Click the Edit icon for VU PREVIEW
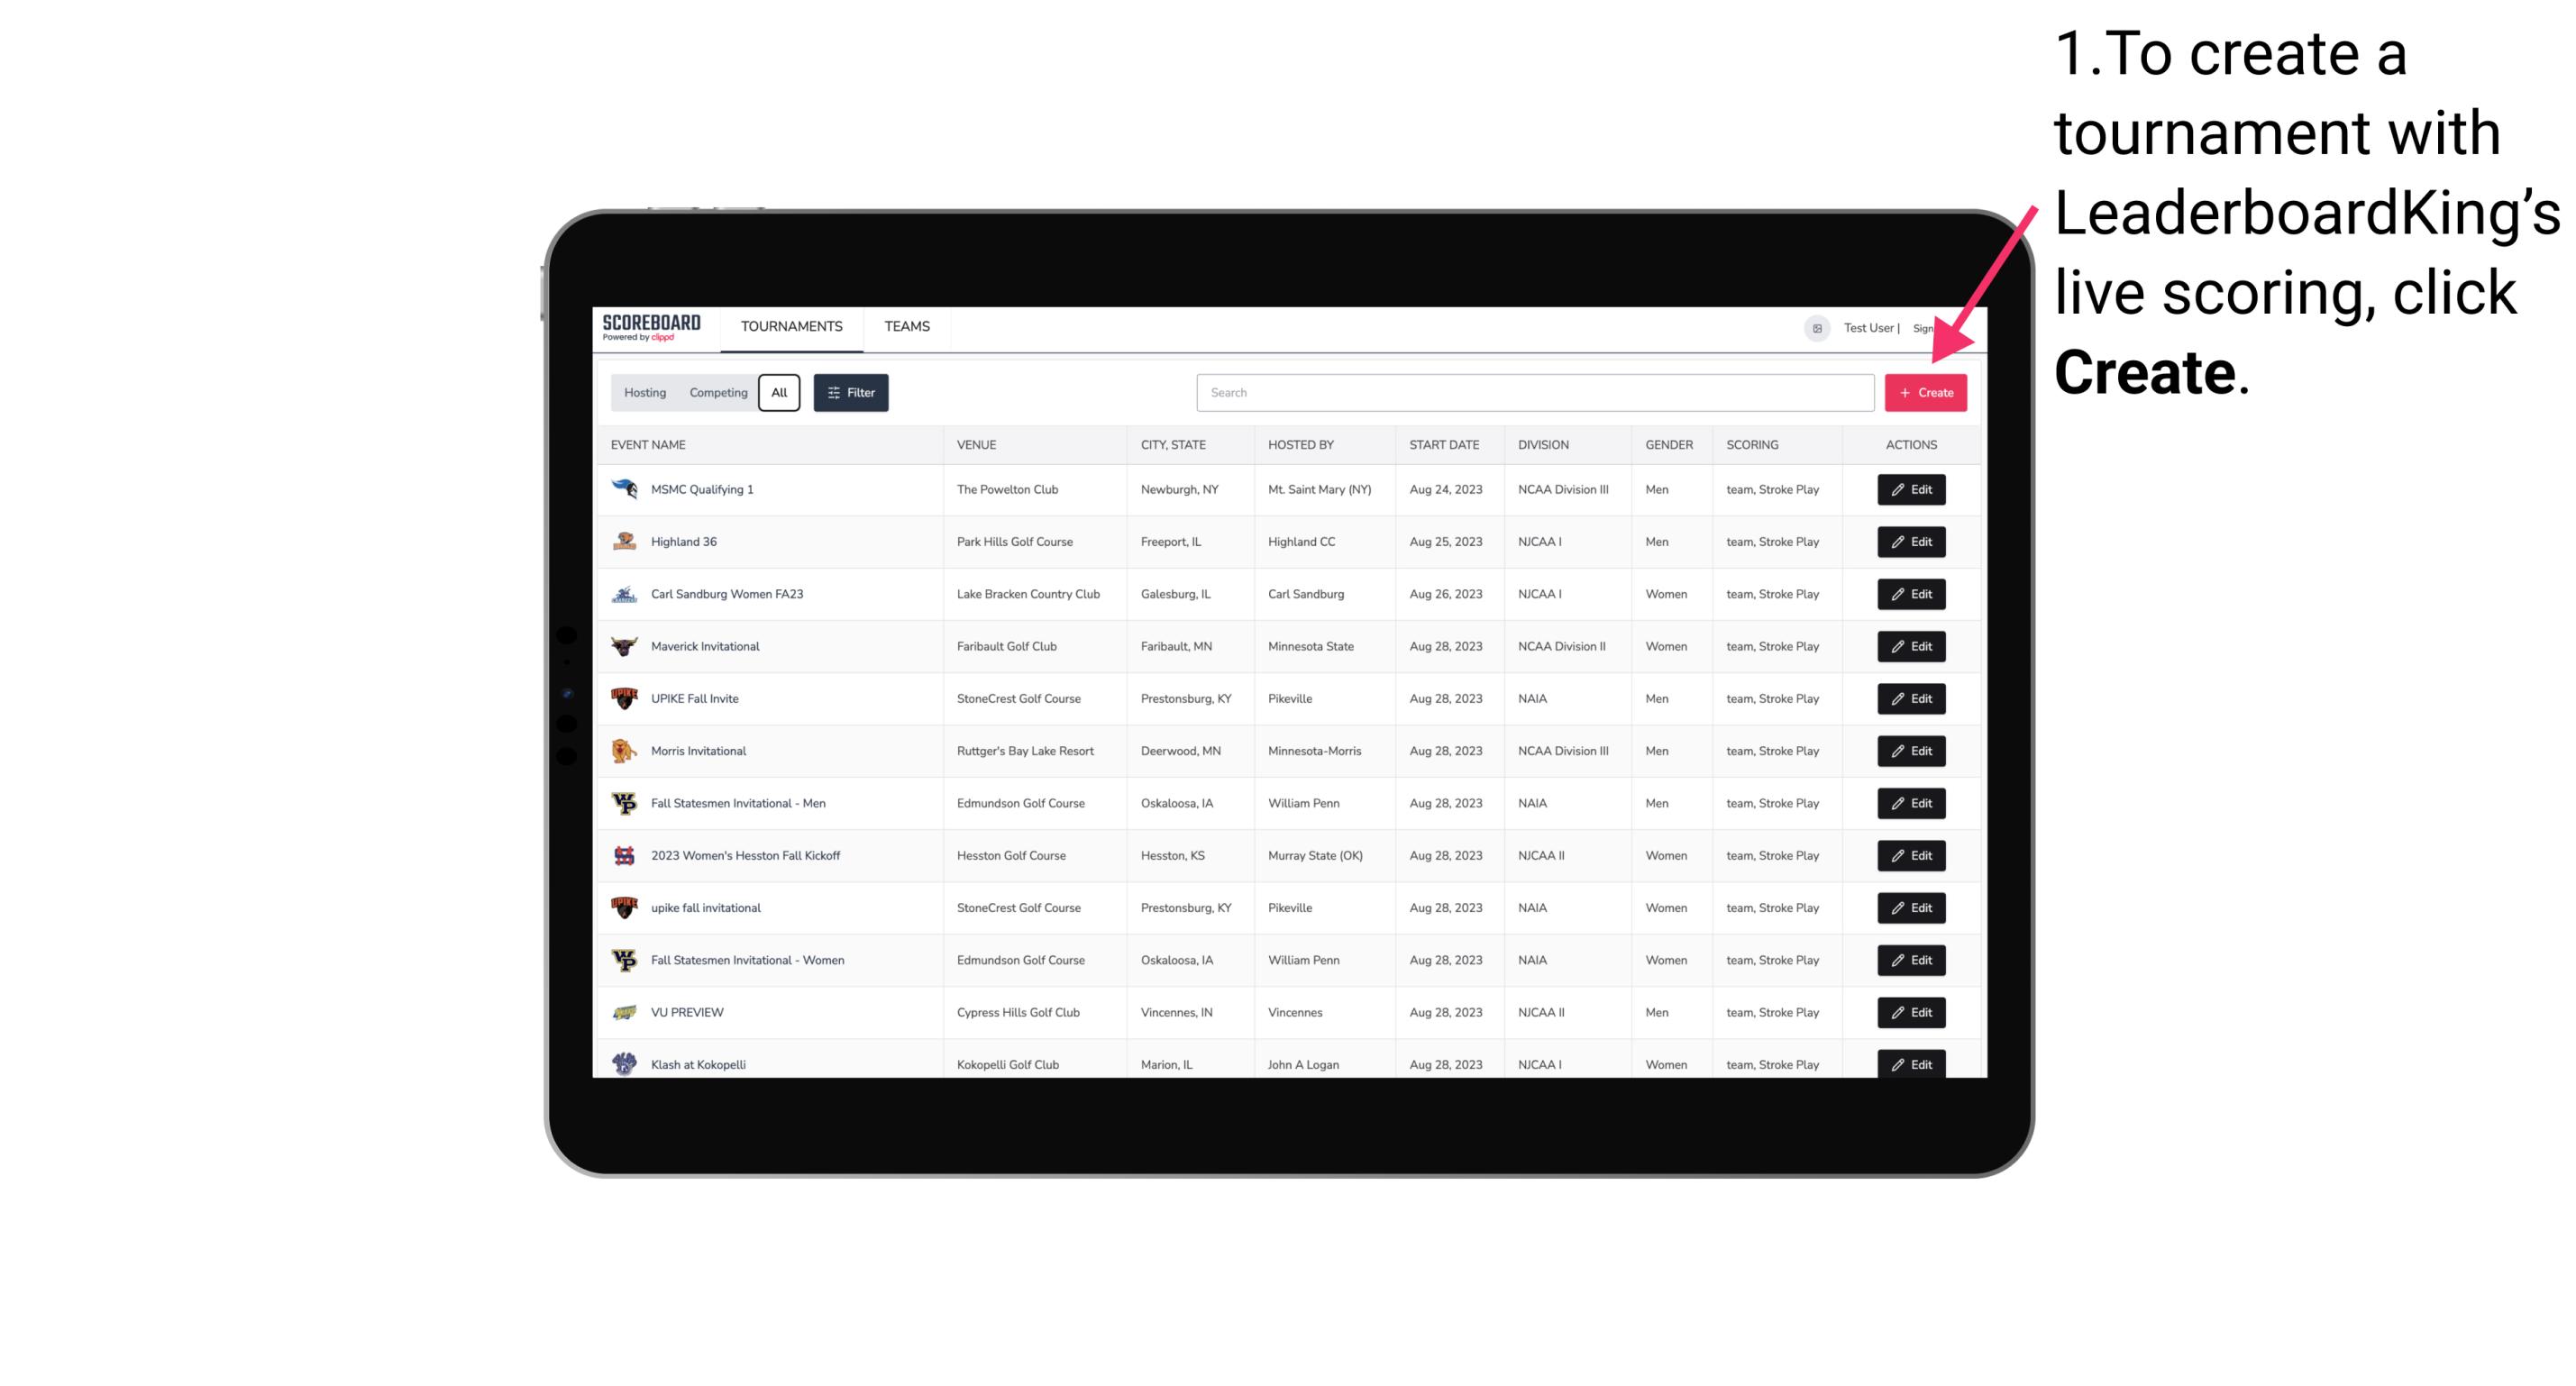2576x1386 pixels. 1910,1012
